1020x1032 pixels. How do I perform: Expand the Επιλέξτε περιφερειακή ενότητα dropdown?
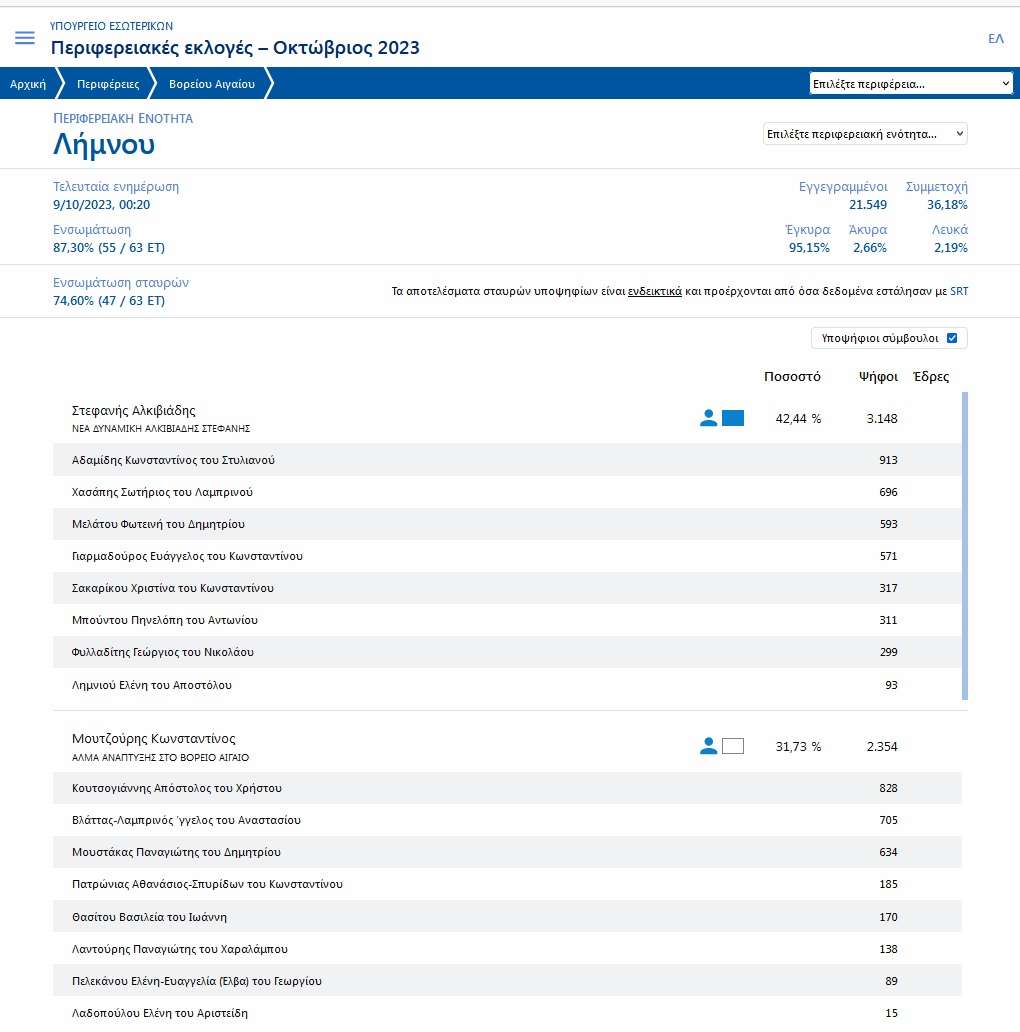coord(865,133)
